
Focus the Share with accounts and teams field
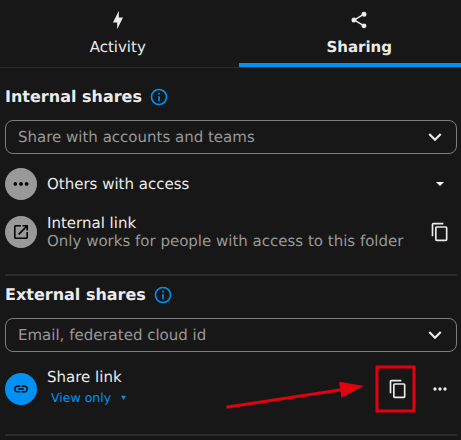click(x=231, y=137)
